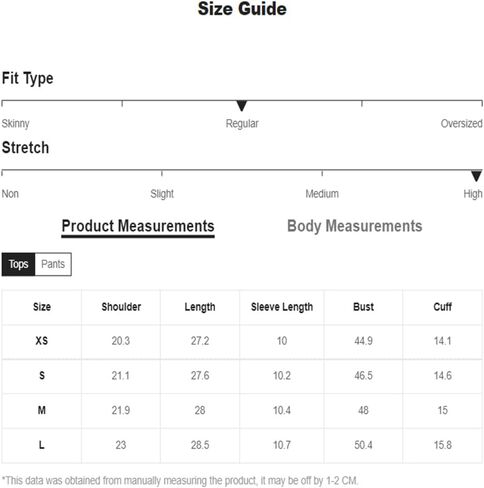
Task: Click the Stretch triangle marker at High
Action: coord(476,176)
